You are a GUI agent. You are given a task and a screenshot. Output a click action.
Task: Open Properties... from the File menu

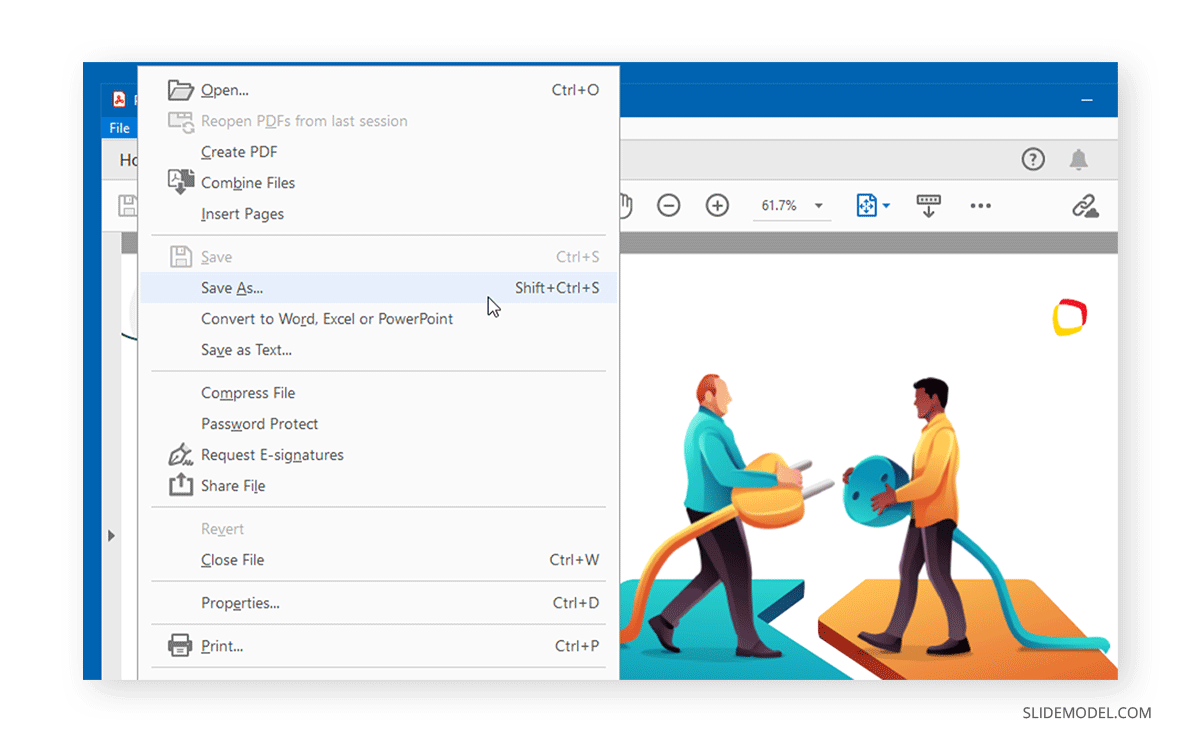point(378,603)
